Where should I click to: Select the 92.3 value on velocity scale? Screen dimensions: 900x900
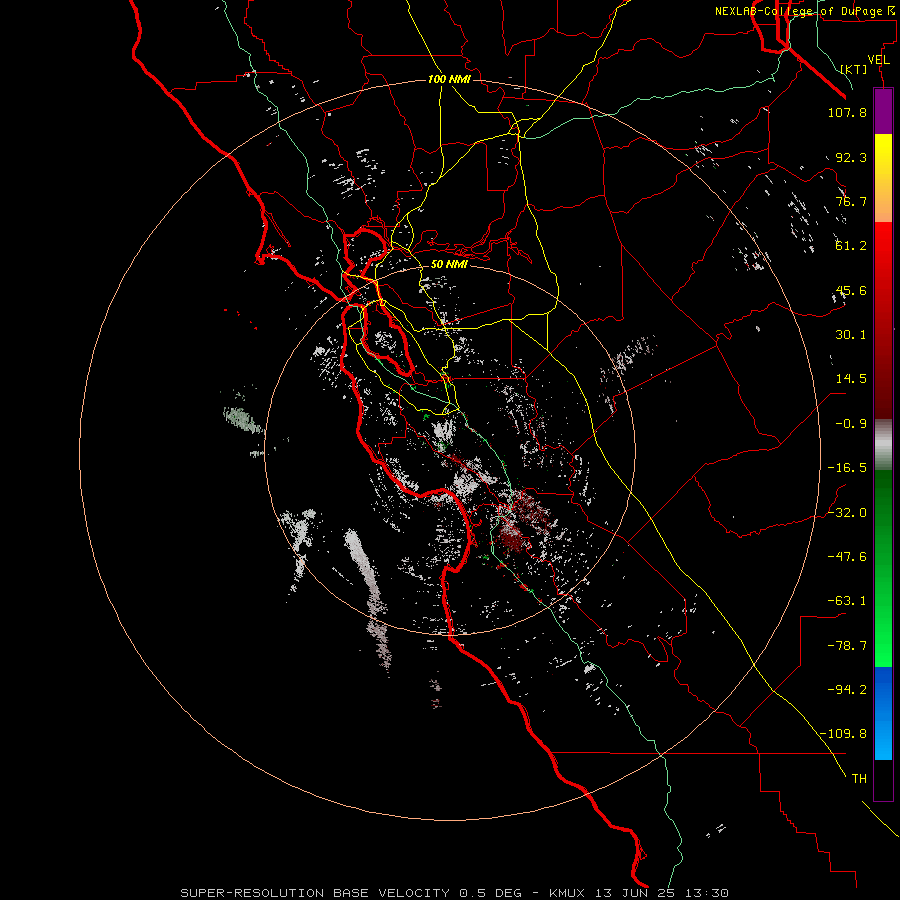click(851, 157)
